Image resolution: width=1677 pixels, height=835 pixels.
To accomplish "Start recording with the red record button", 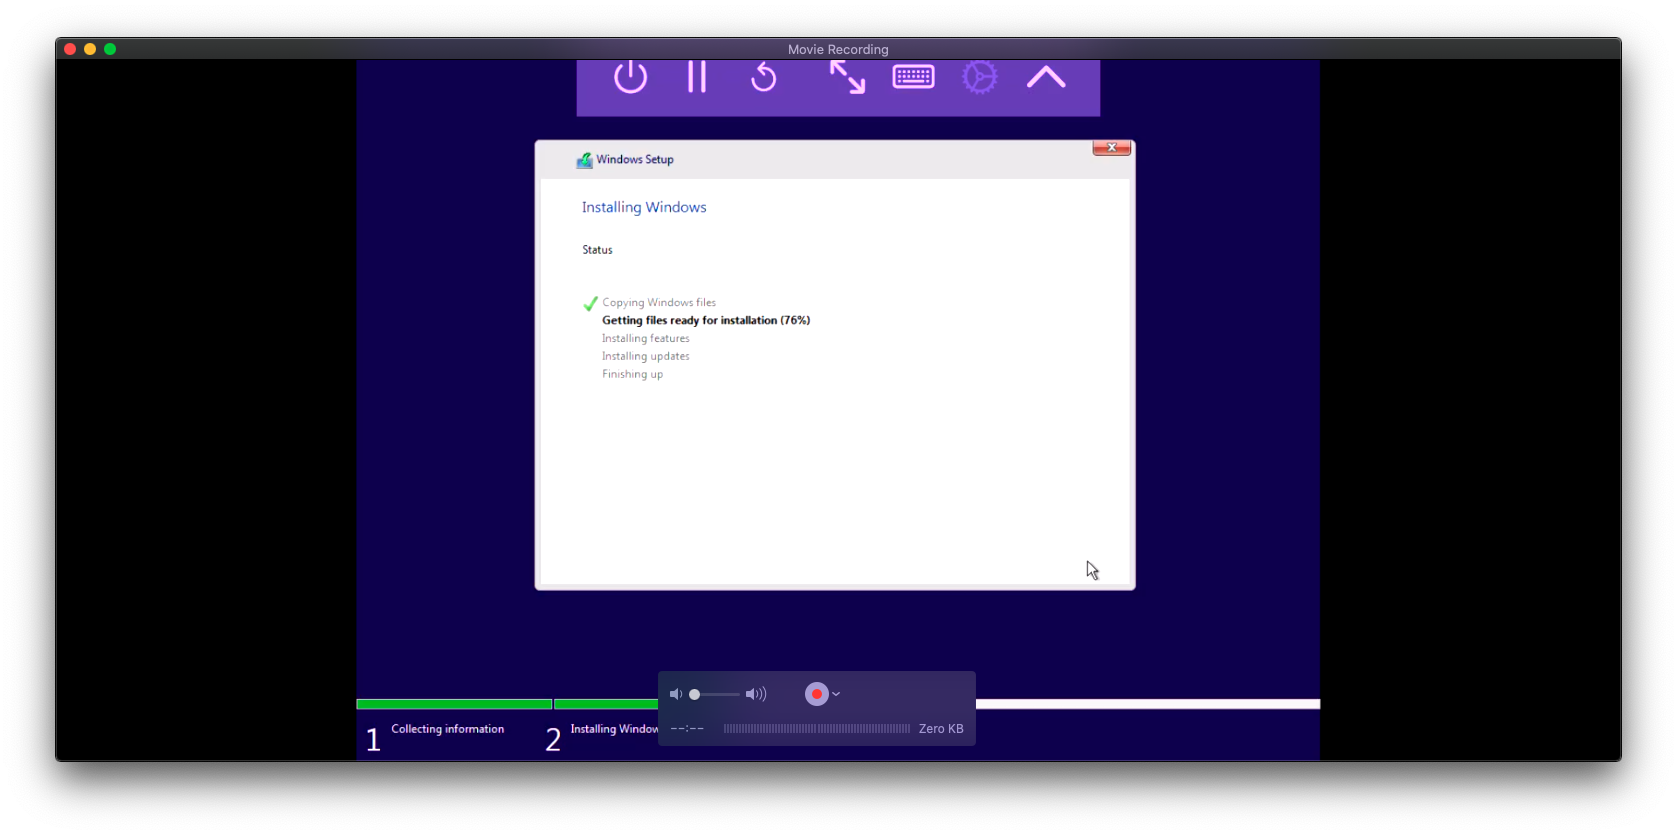I will pyautogui.click(x=817, y=694).
